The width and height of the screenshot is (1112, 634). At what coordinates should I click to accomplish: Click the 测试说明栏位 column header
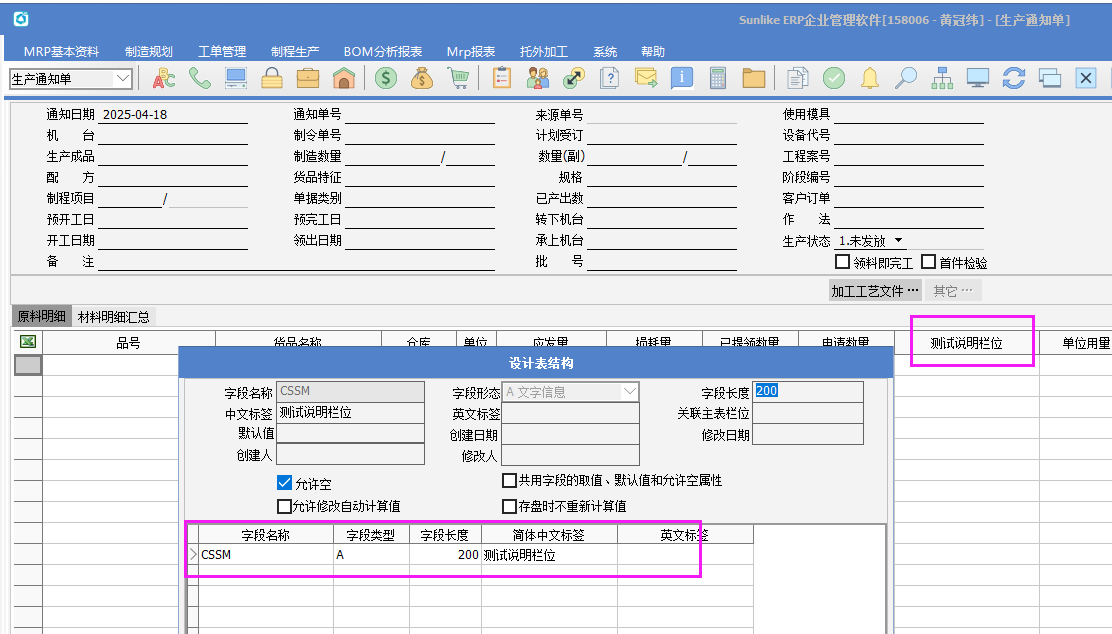[x=965, y=343]
